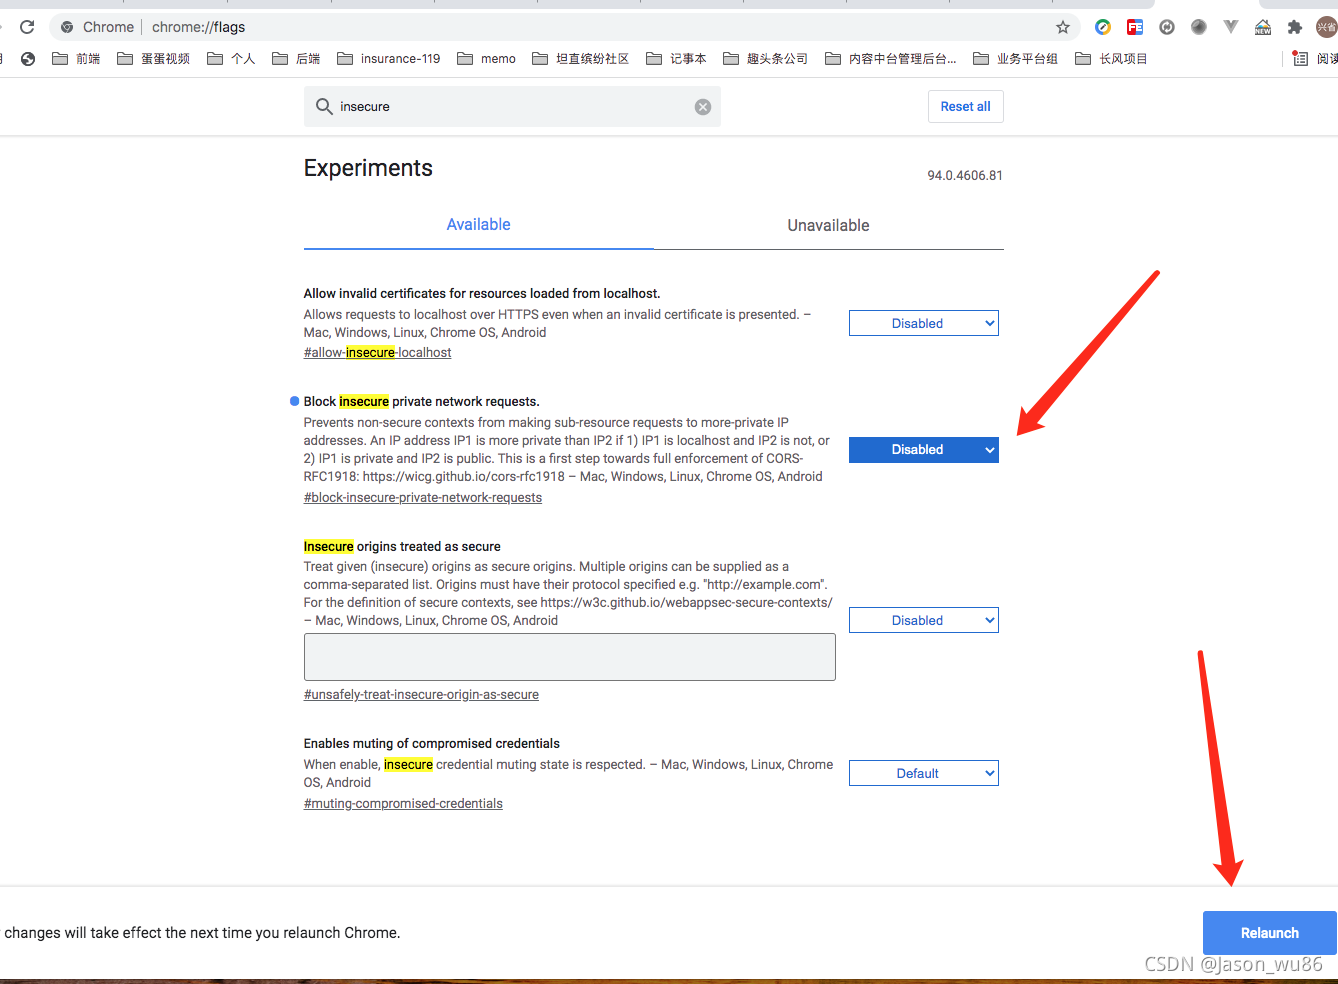Clear the search box with the X icon
This screenshot has height=984, width=1338.
(702, 106)
